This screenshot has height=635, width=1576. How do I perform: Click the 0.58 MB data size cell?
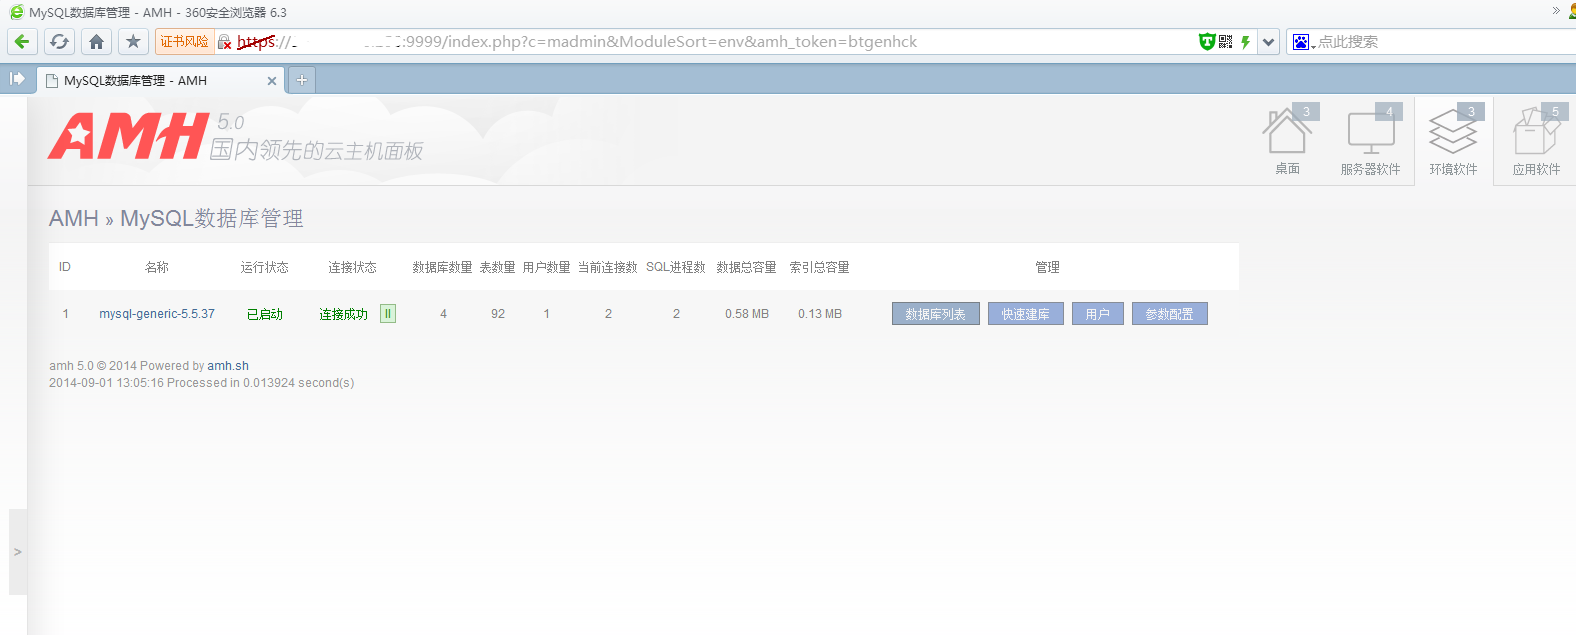tap(747, 314)
